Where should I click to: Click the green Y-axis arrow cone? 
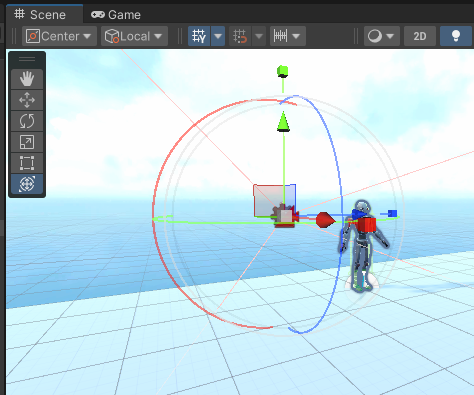(x=283, y=122)
